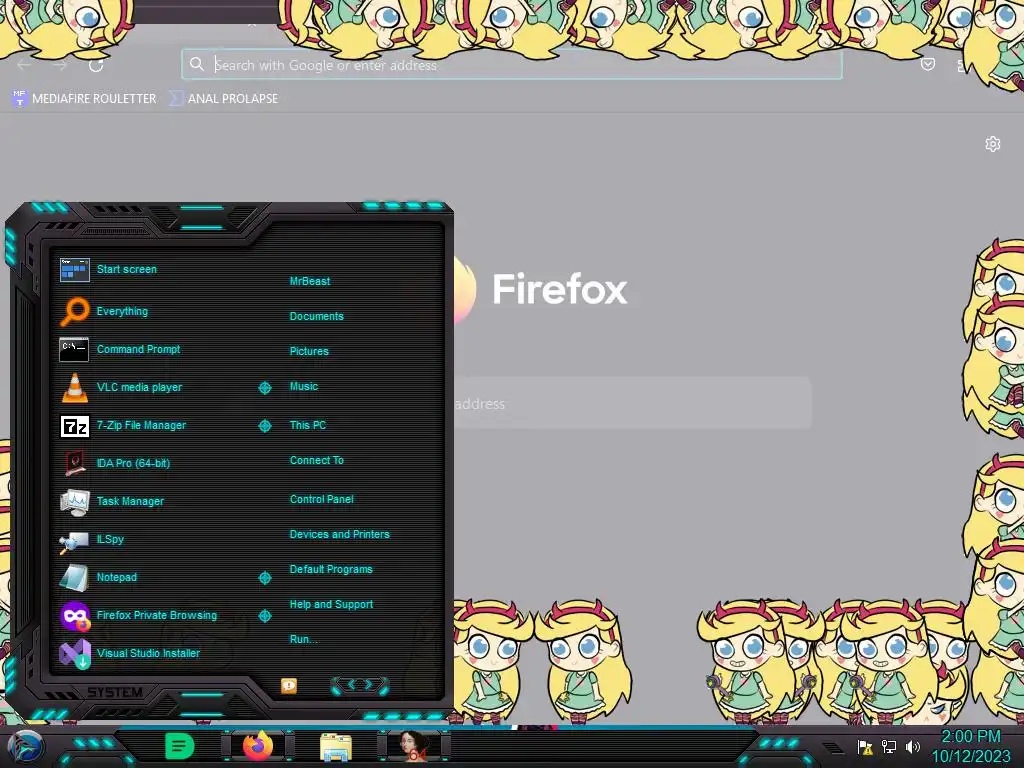Screen dimensions: 1024x768
Task: Open Devices and Printers
Action: coord(340,534)
